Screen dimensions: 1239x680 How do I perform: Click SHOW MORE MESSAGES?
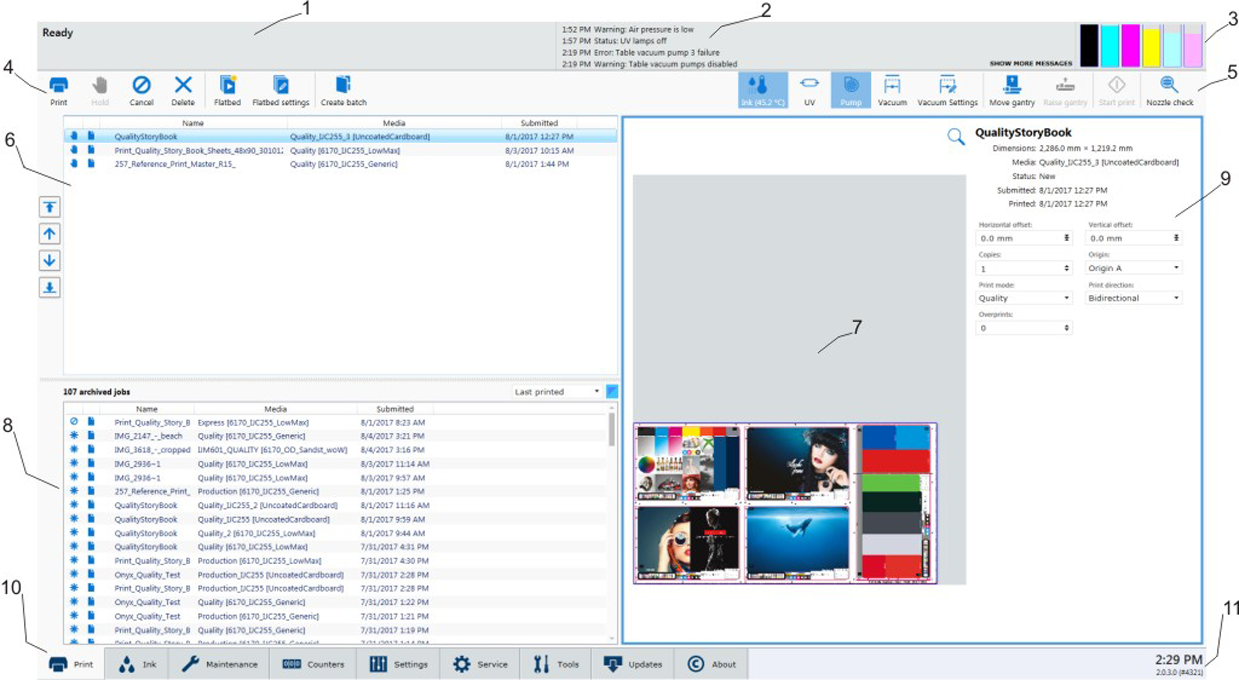pos(1031,63)
